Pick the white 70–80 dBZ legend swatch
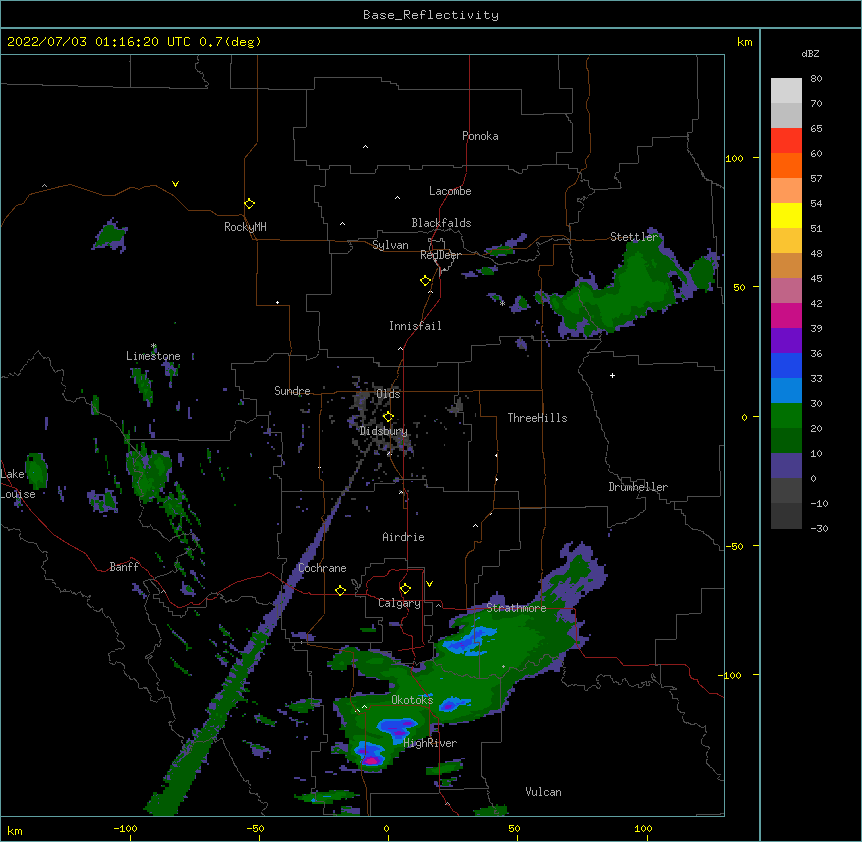The image size is (862, 842). click(786, 91)
